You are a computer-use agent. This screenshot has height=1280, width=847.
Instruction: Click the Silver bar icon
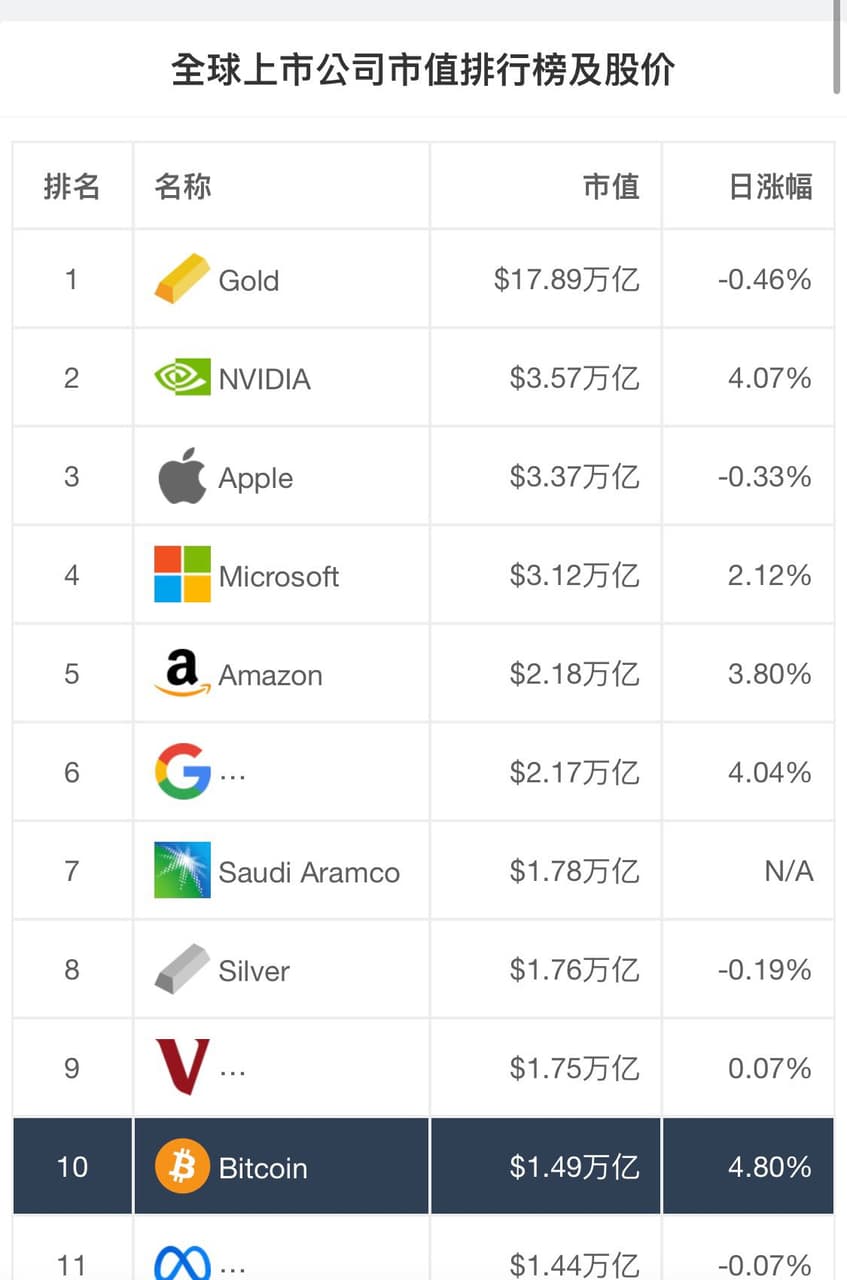[x=182, y=969]
